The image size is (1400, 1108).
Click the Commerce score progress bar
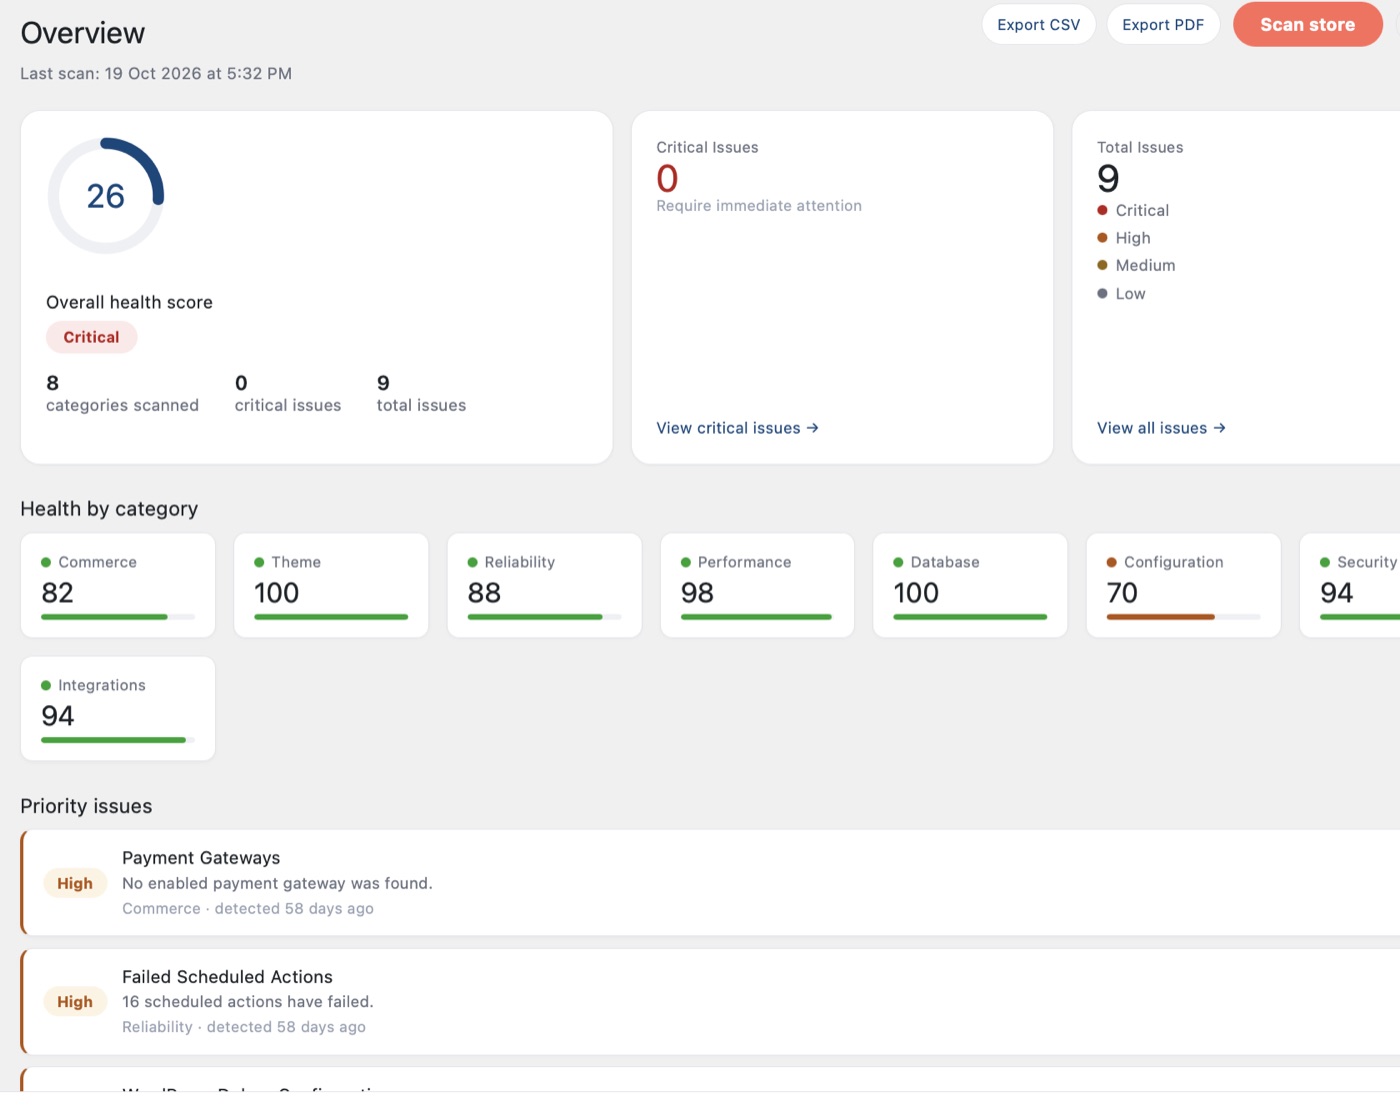point(118,617)
